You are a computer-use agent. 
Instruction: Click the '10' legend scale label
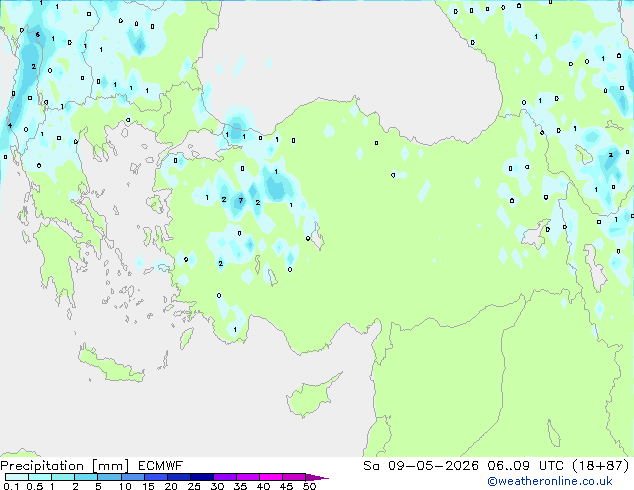pos(125,486)
